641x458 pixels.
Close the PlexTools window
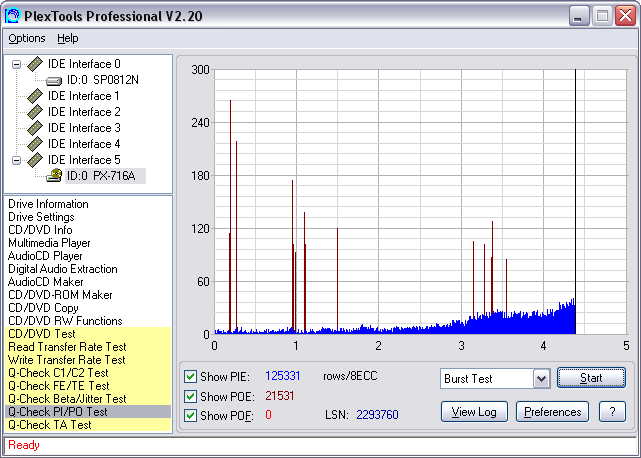625,16
